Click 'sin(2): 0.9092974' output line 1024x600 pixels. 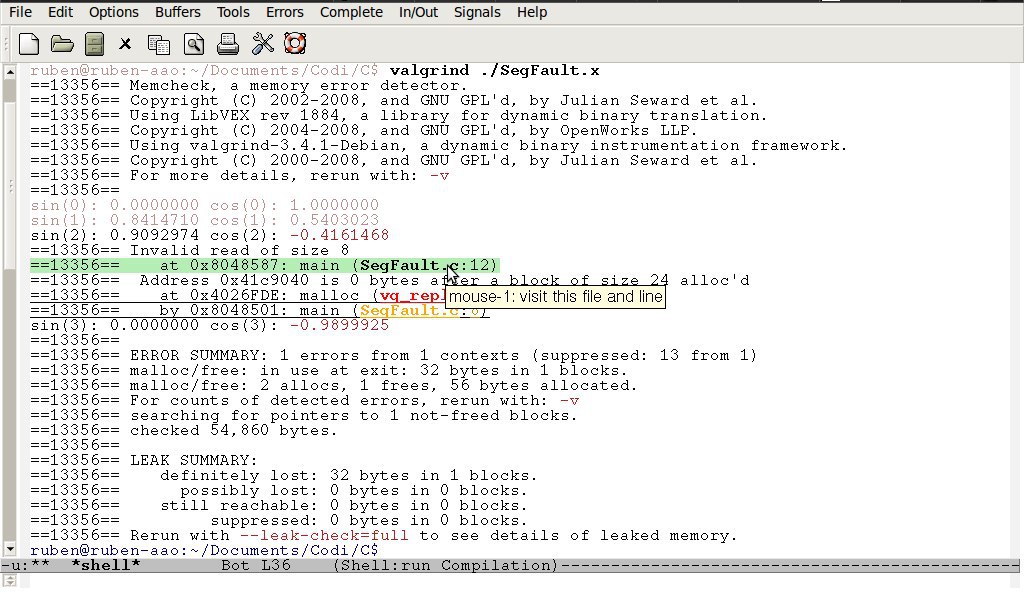(x=210, y=236)
